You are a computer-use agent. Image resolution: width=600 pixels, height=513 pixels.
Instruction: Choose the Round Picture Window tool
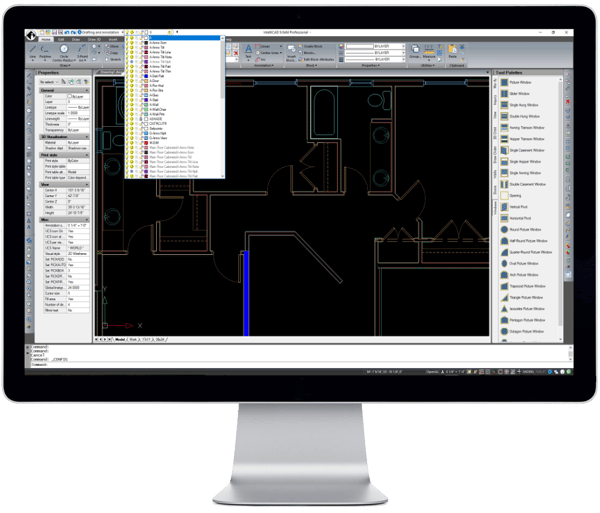pos(521,230)
